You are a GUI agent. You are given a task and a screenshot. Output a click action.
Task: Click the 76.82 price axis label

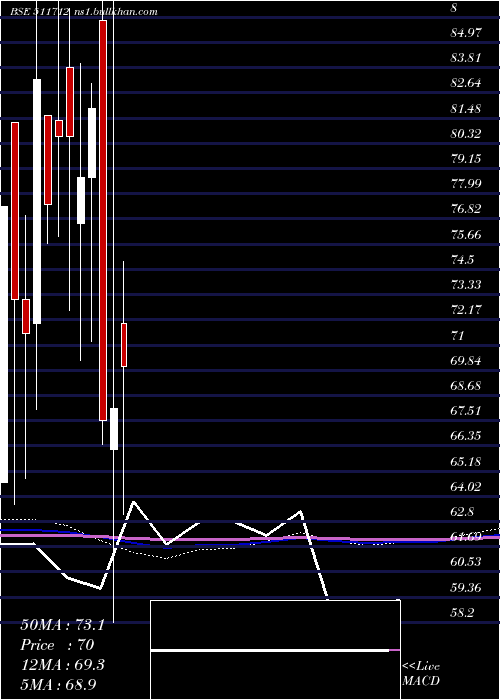coord(466,209)
